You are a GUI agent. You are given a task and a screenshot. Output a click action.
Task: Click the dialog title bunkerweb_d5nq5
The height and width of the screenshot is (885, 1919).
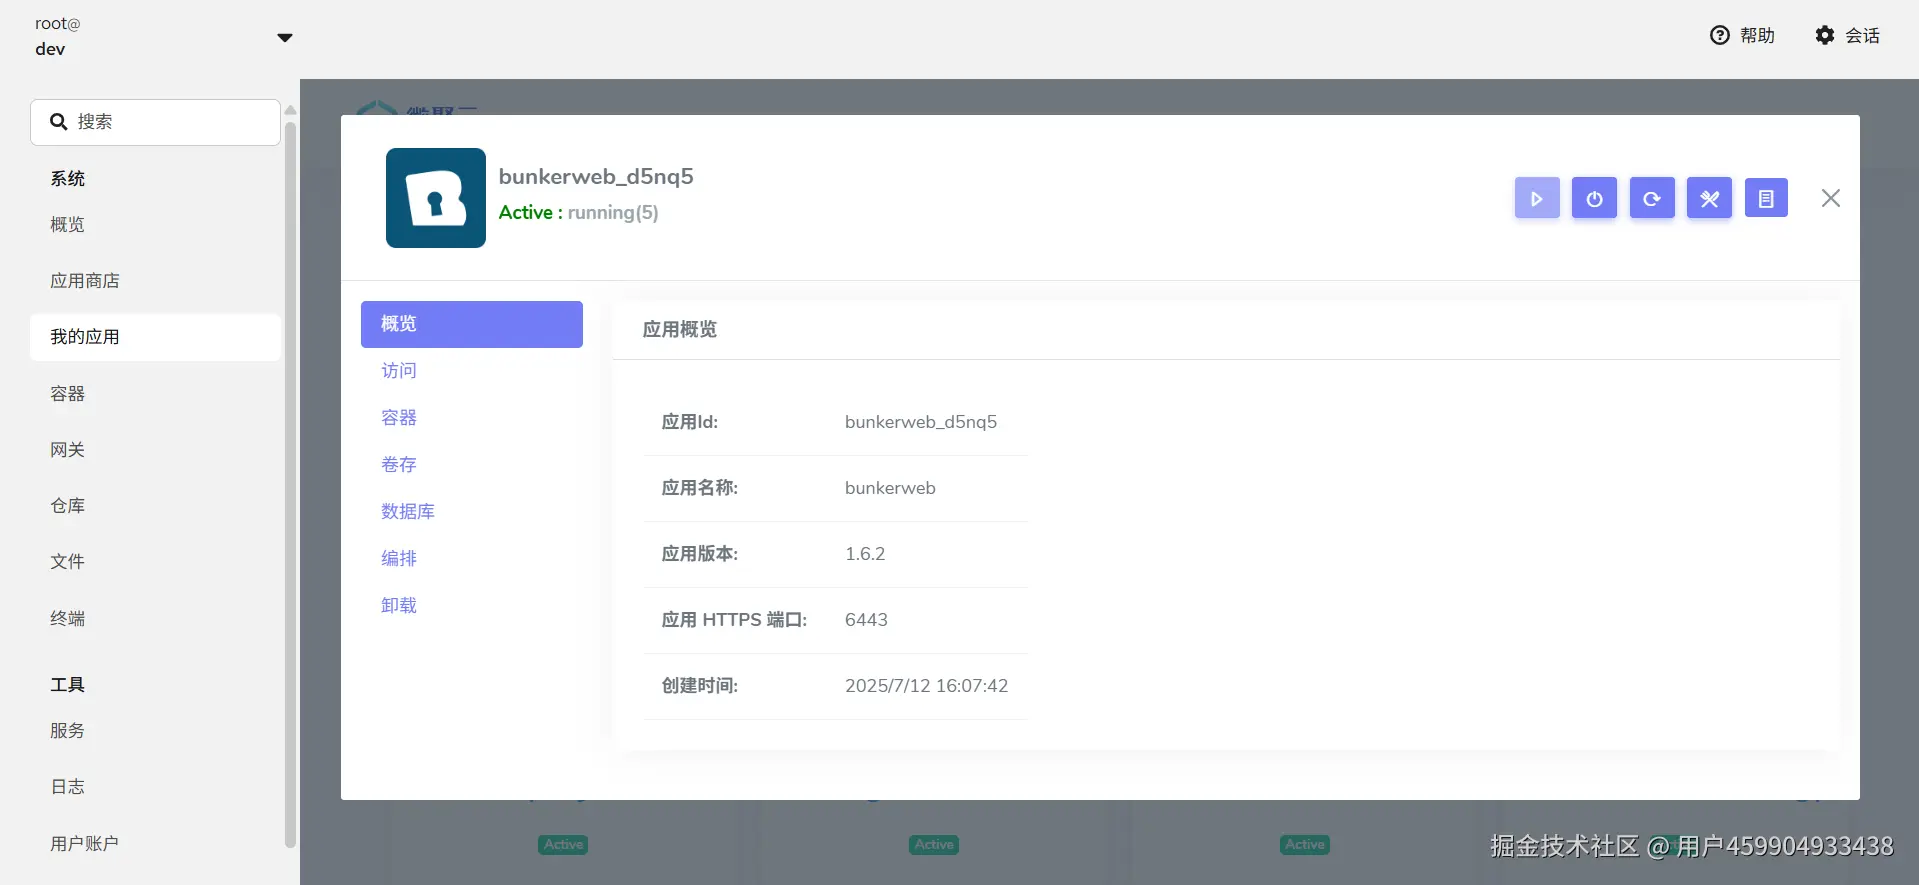pyautogui.click(x=596, y=176)
